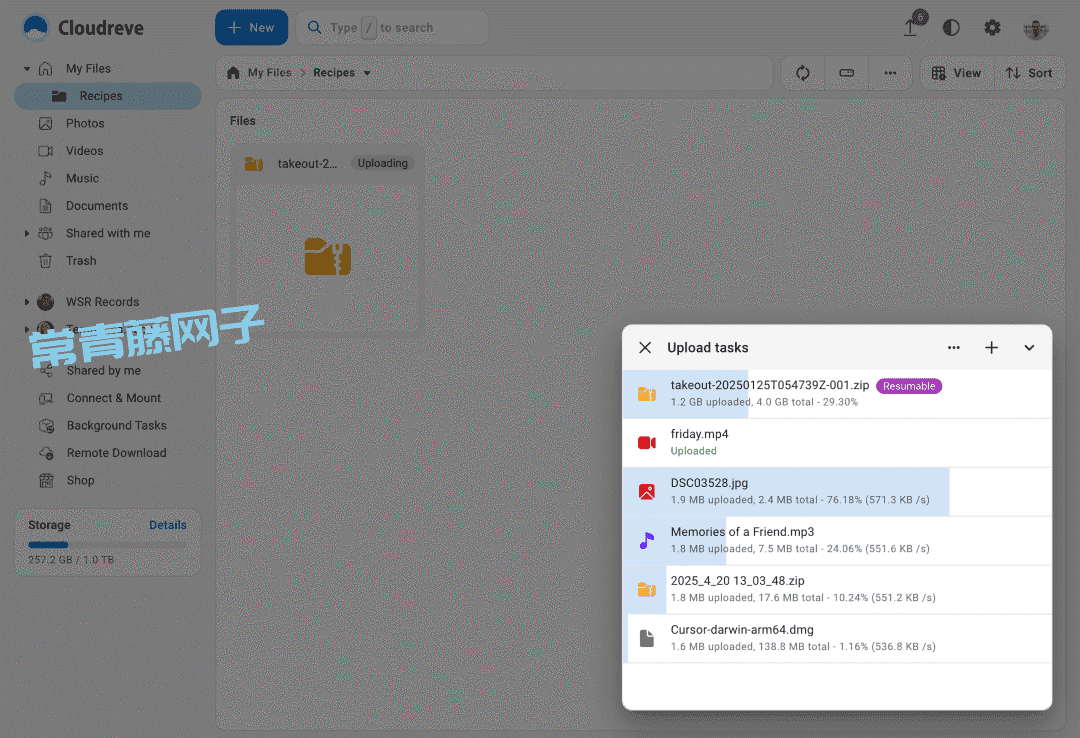Click the Remote Download cloud icon

46,453
